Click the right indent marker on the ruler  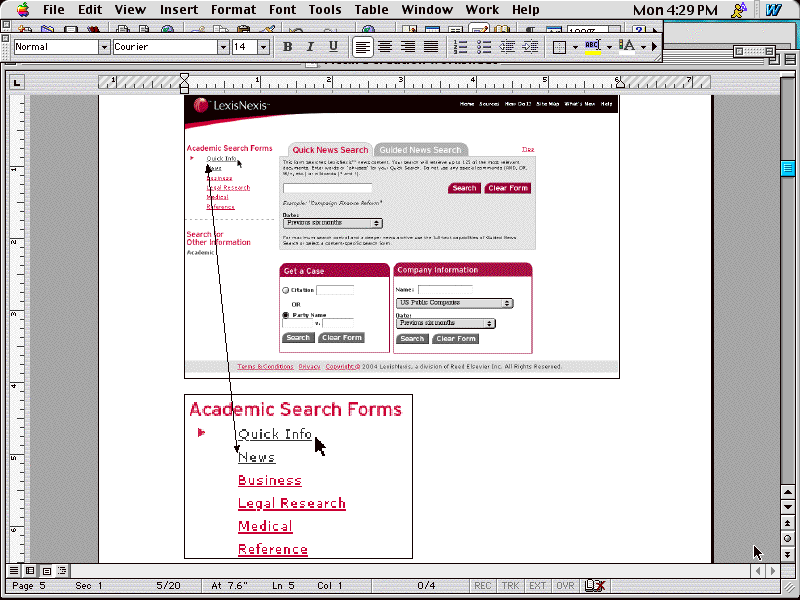pos(620,84)
